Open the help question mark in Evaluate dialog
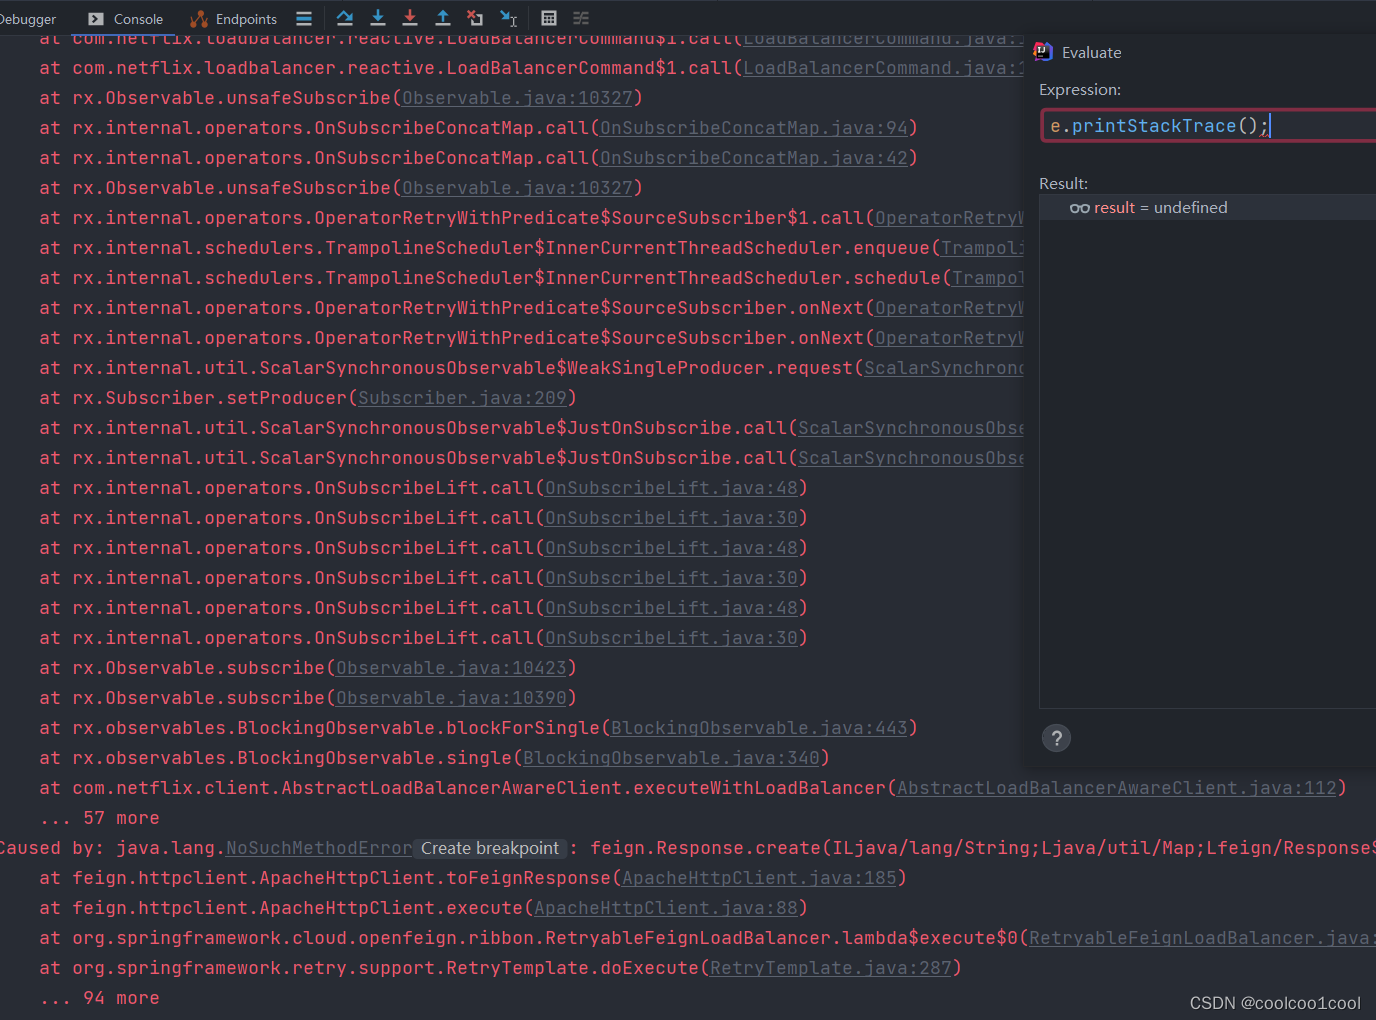The height and width of the screenshot is (1020, 1376). click(1056, 738)
